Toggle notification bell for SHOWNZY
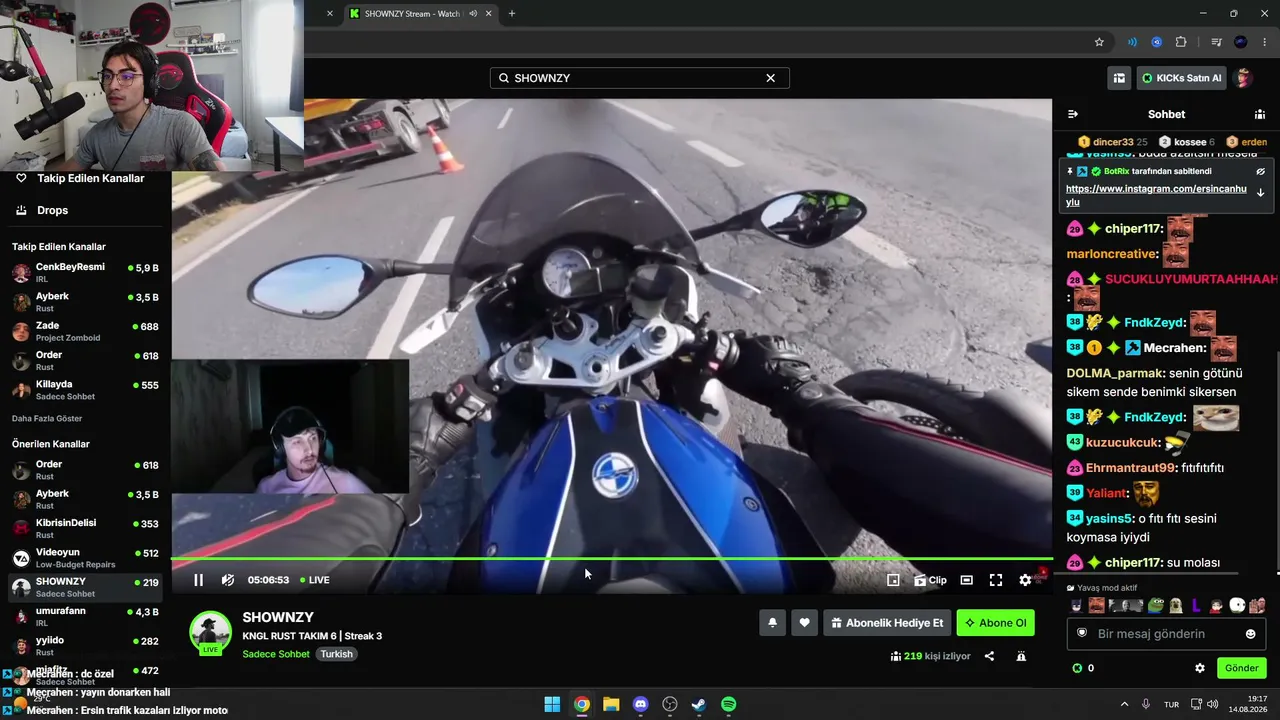This screenshot has width=1280, height=720. click(772, 623)
